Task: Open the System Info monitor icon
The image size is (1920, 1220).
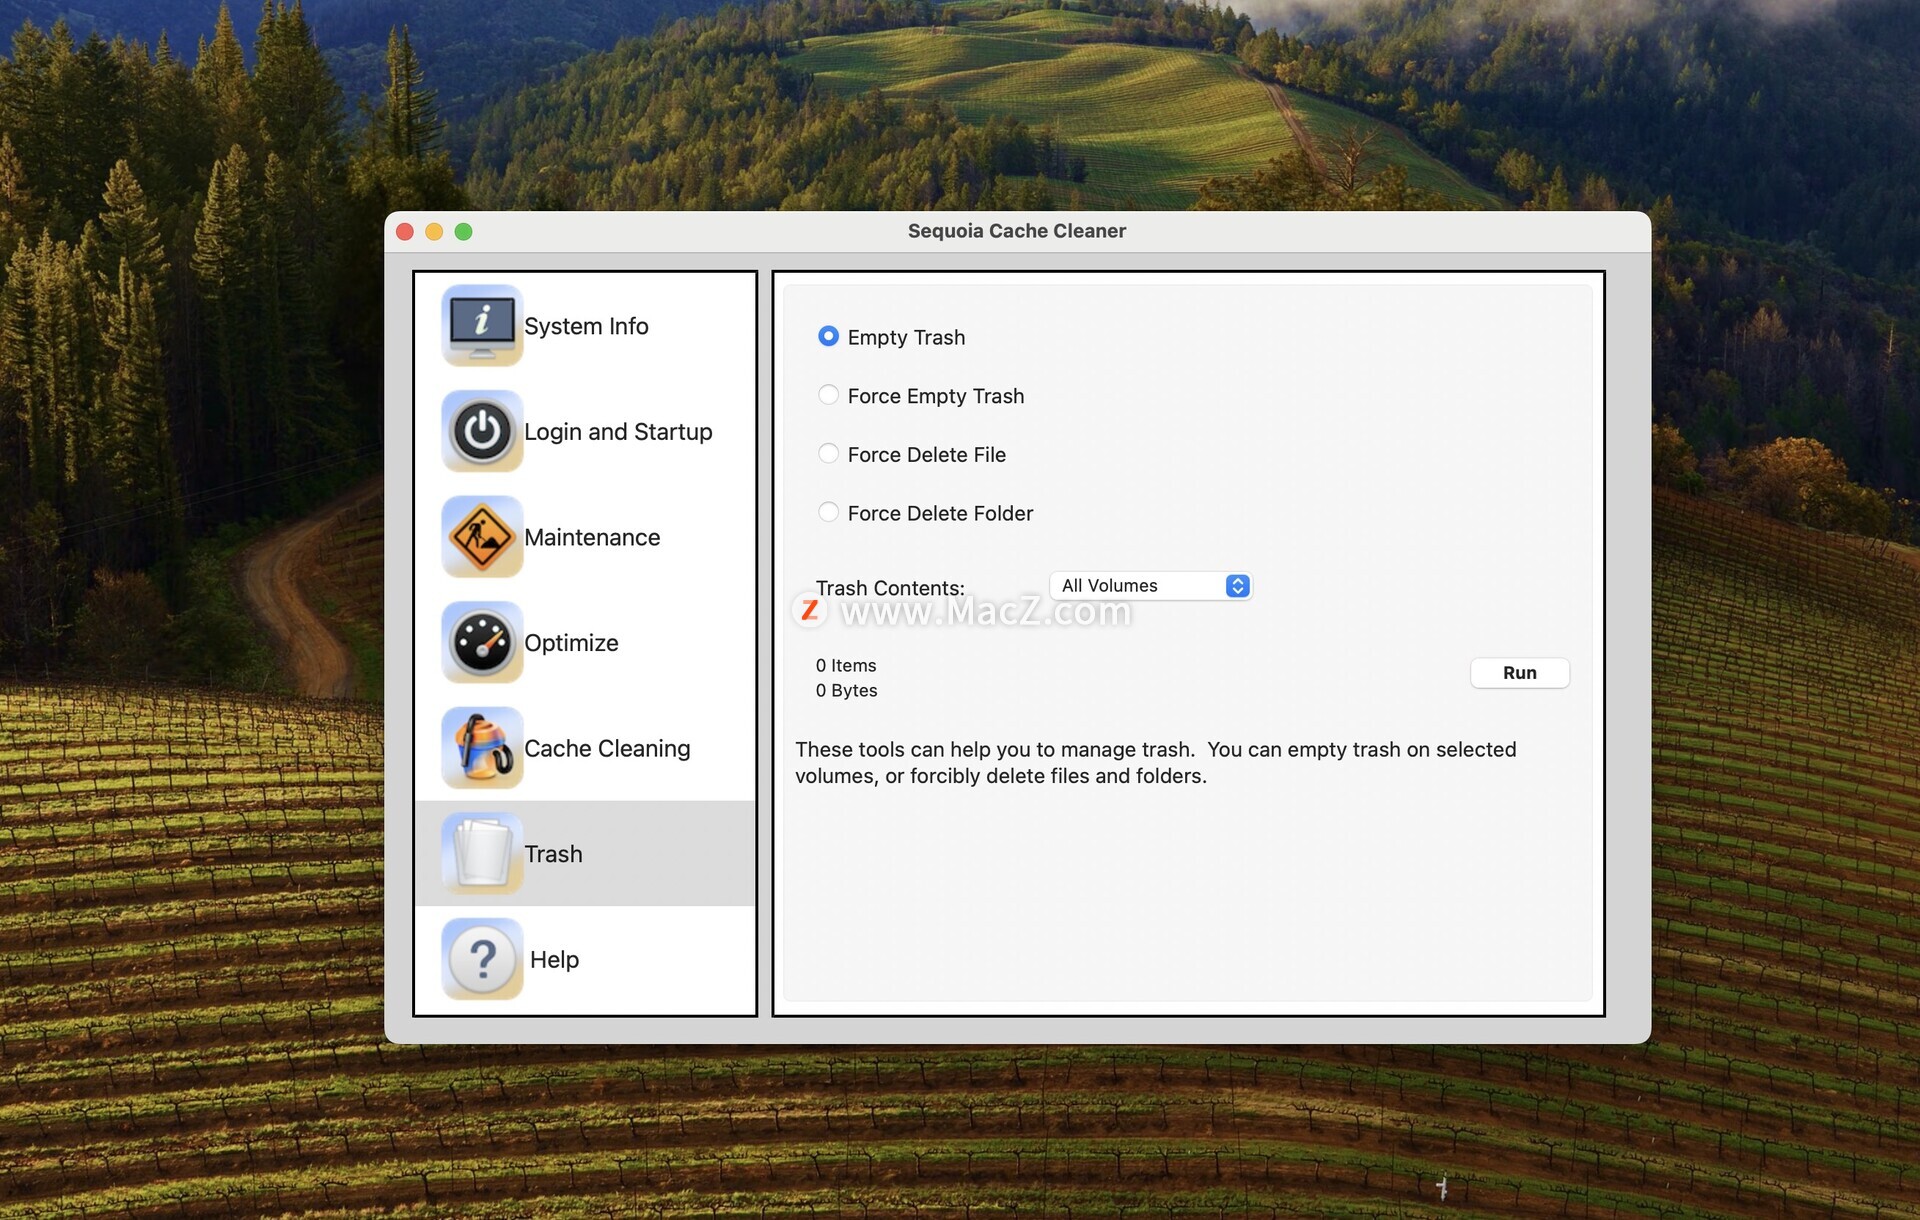Action: [482, 326]
